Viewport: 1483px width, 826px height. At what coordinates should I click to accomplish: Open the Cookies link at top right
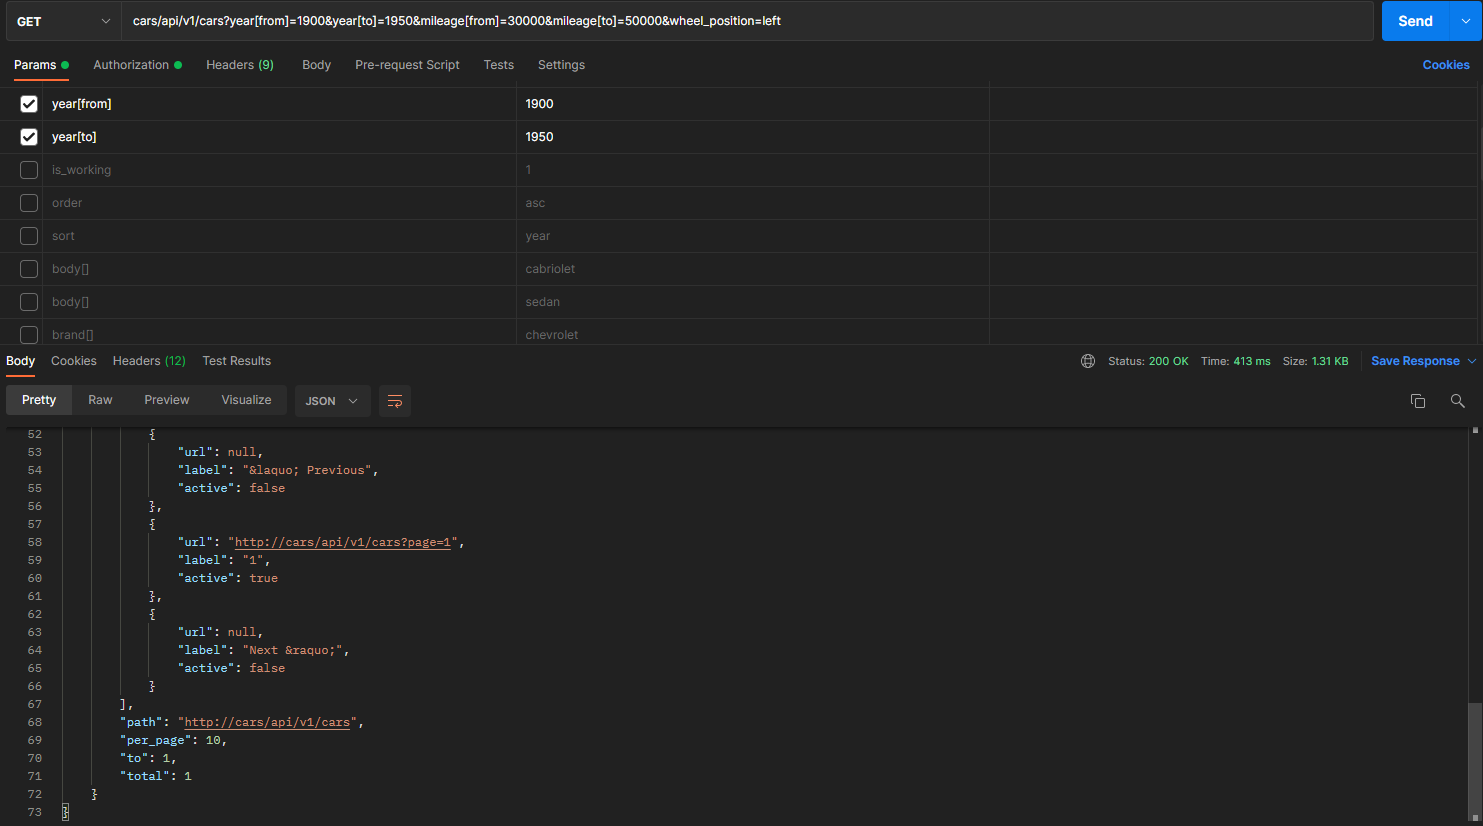pyautogui.click(x=1446, y=65)
